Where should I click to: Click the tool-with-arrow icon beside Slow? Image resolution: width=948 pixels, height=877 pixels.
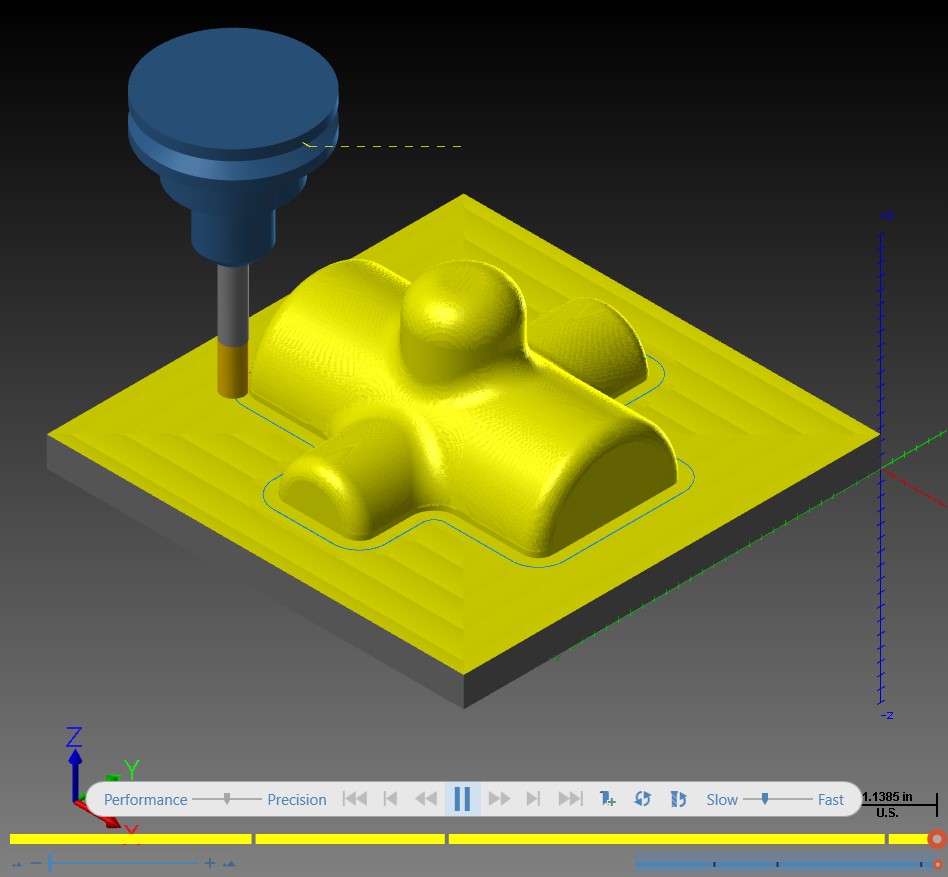(678, 799)
